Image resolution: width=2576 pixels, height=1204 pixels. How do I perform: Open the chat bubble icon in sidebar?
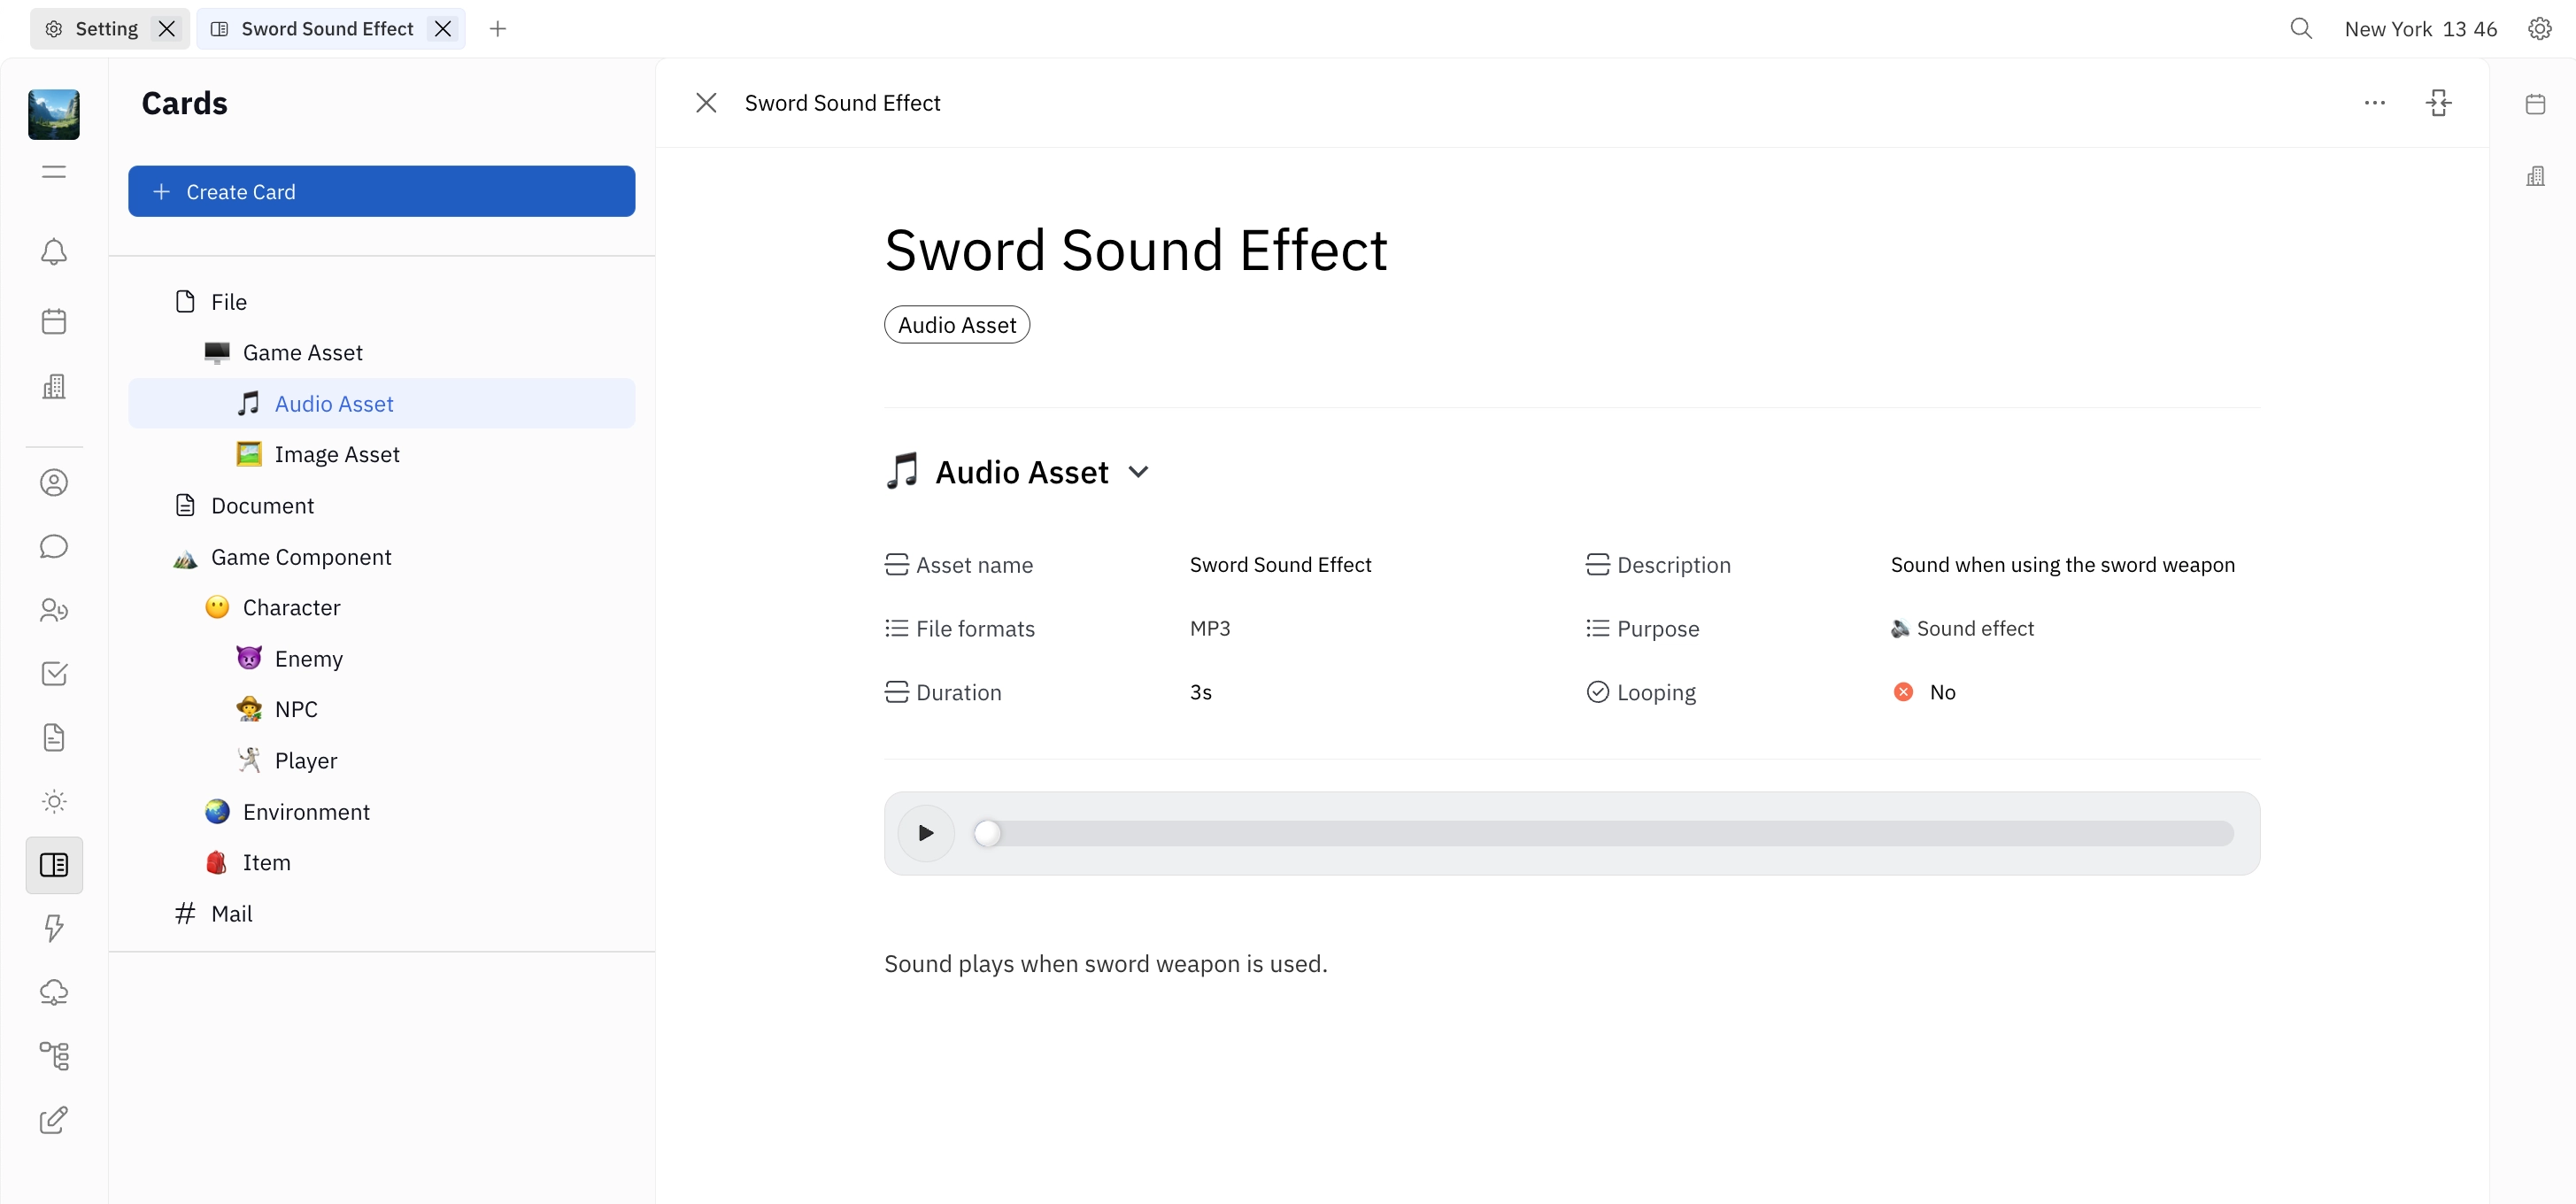[x=54, y=546]
